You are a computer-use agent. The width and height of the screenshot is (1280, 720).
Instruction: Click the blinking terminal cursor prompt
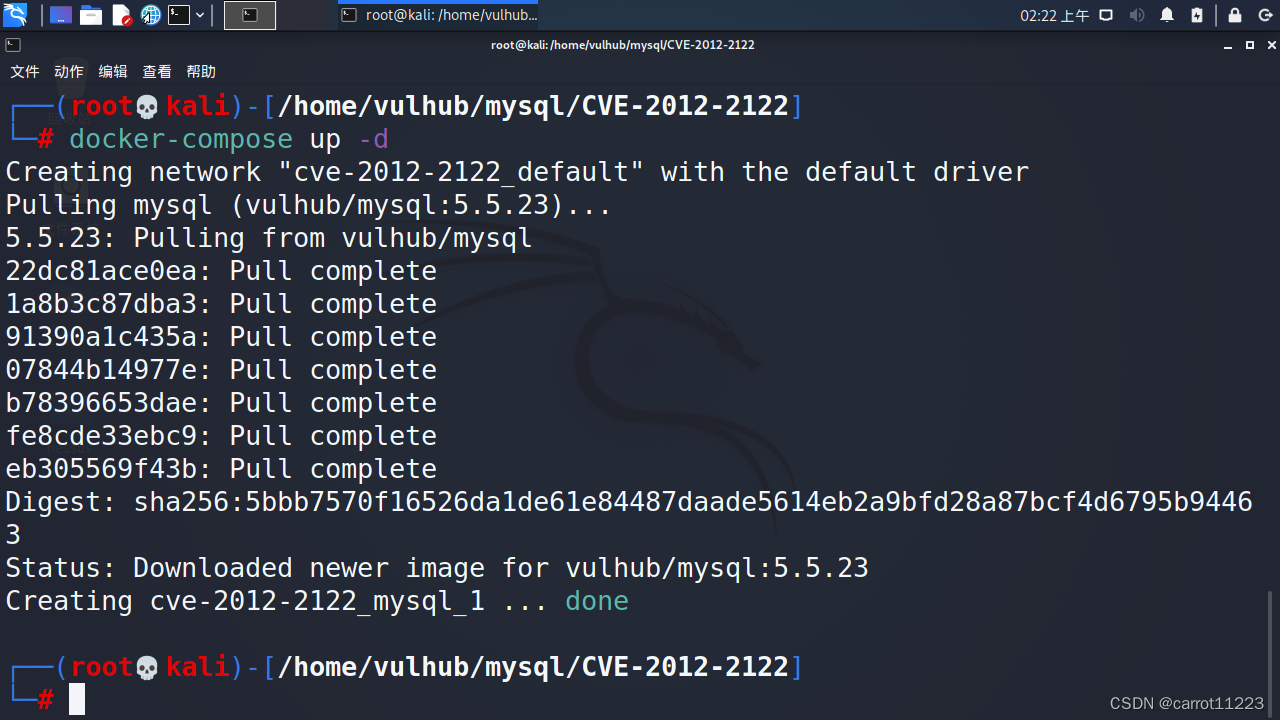pyautogui.click(x=77, y=699)
